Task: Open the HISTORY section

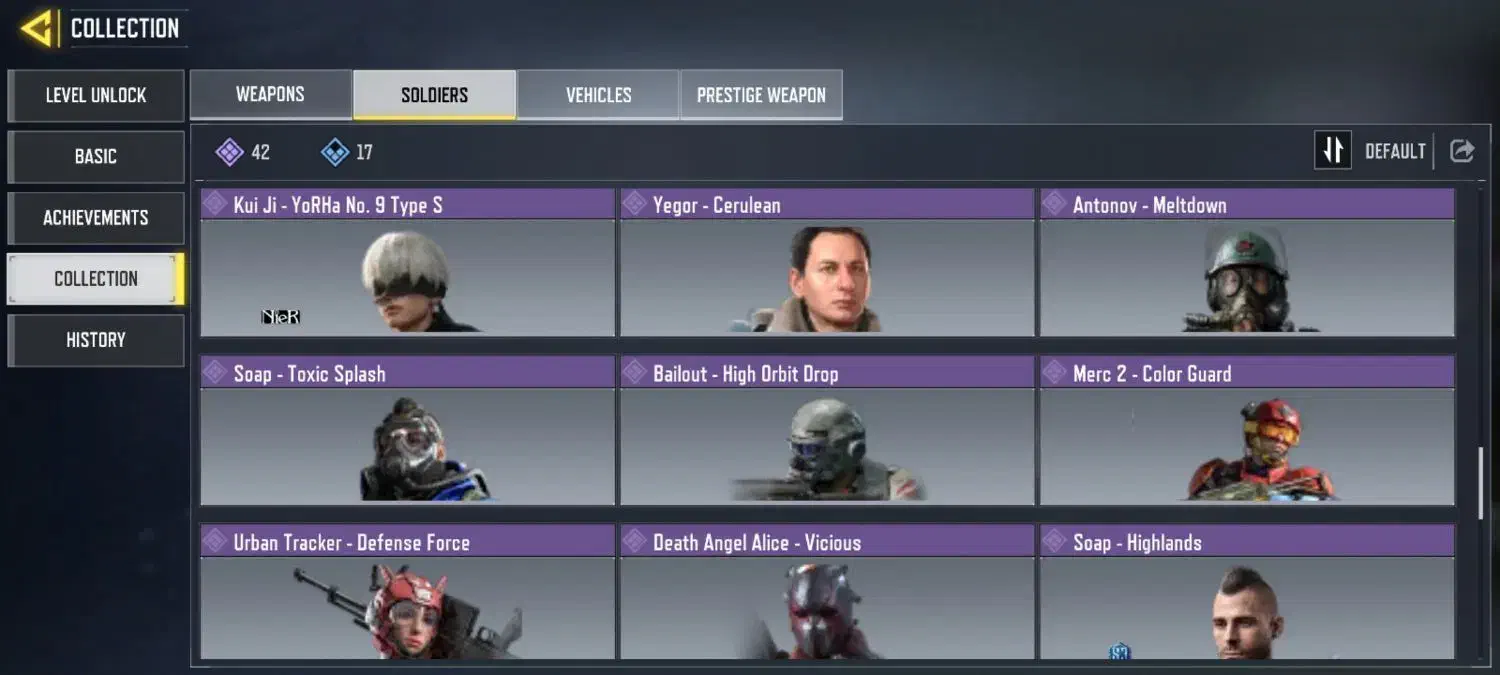Action: coord(96,340)
